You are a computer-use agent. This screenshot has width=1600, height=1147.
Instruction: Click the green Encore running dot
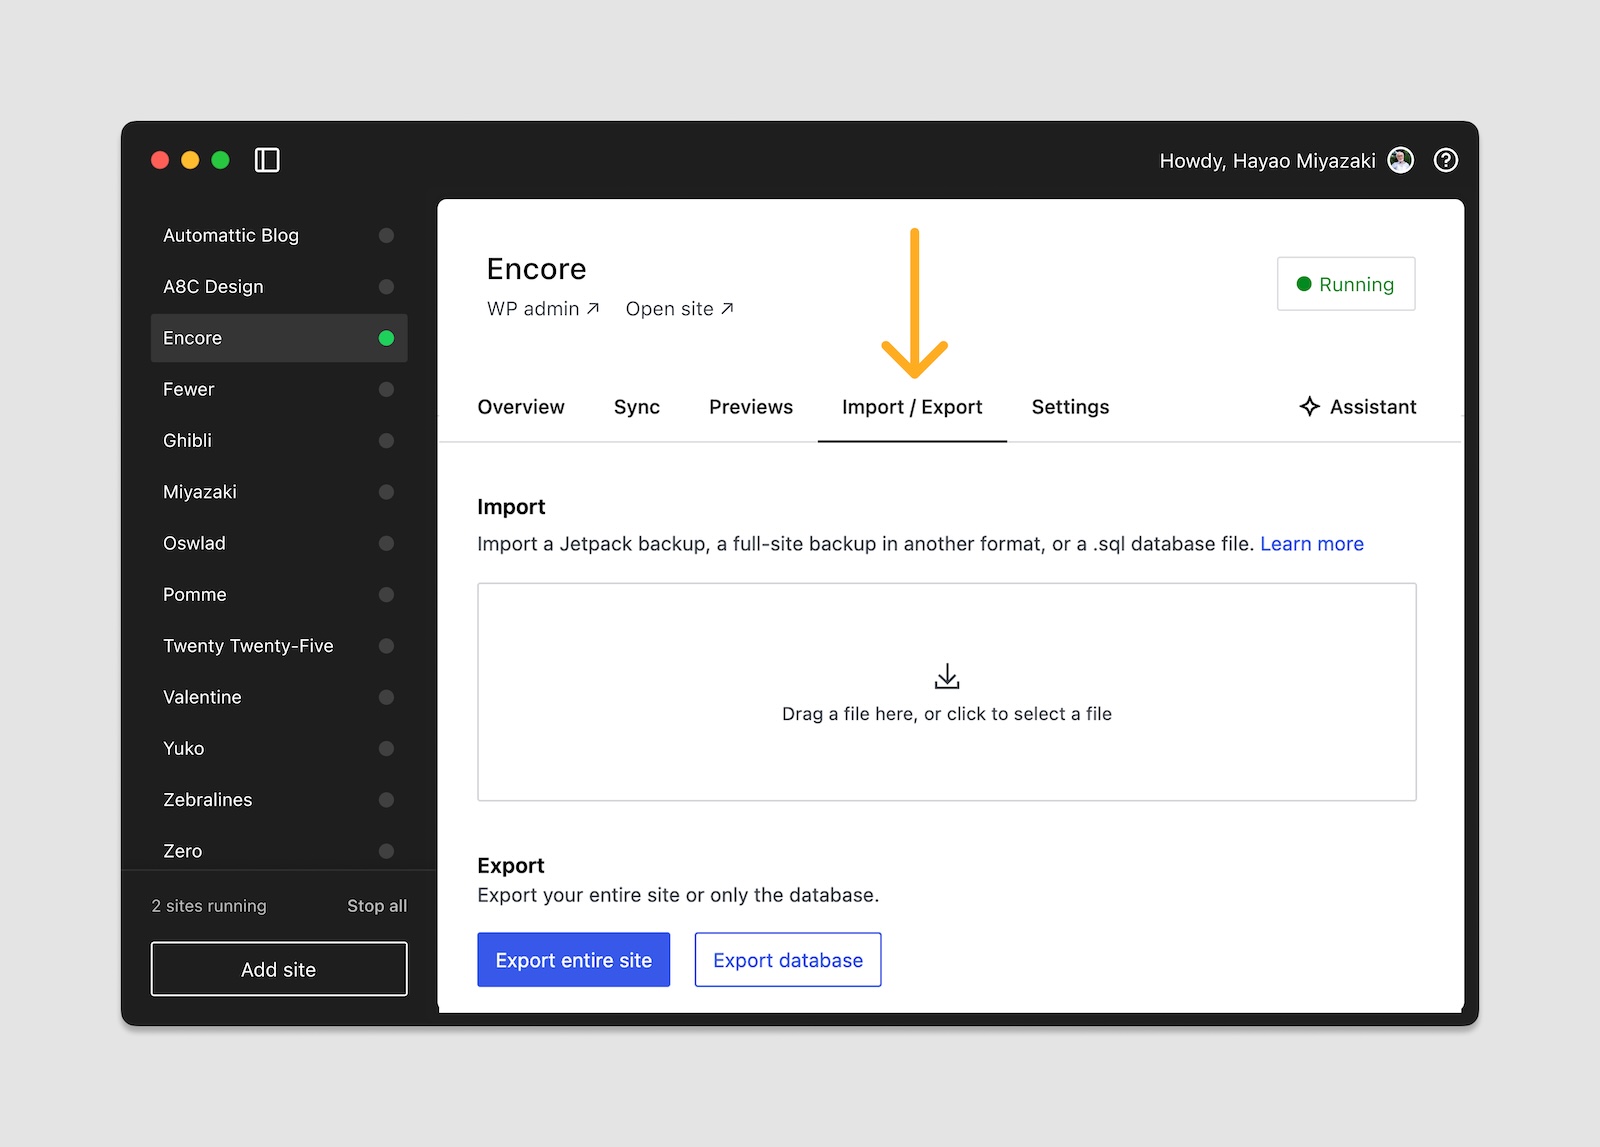click(386, 338)
